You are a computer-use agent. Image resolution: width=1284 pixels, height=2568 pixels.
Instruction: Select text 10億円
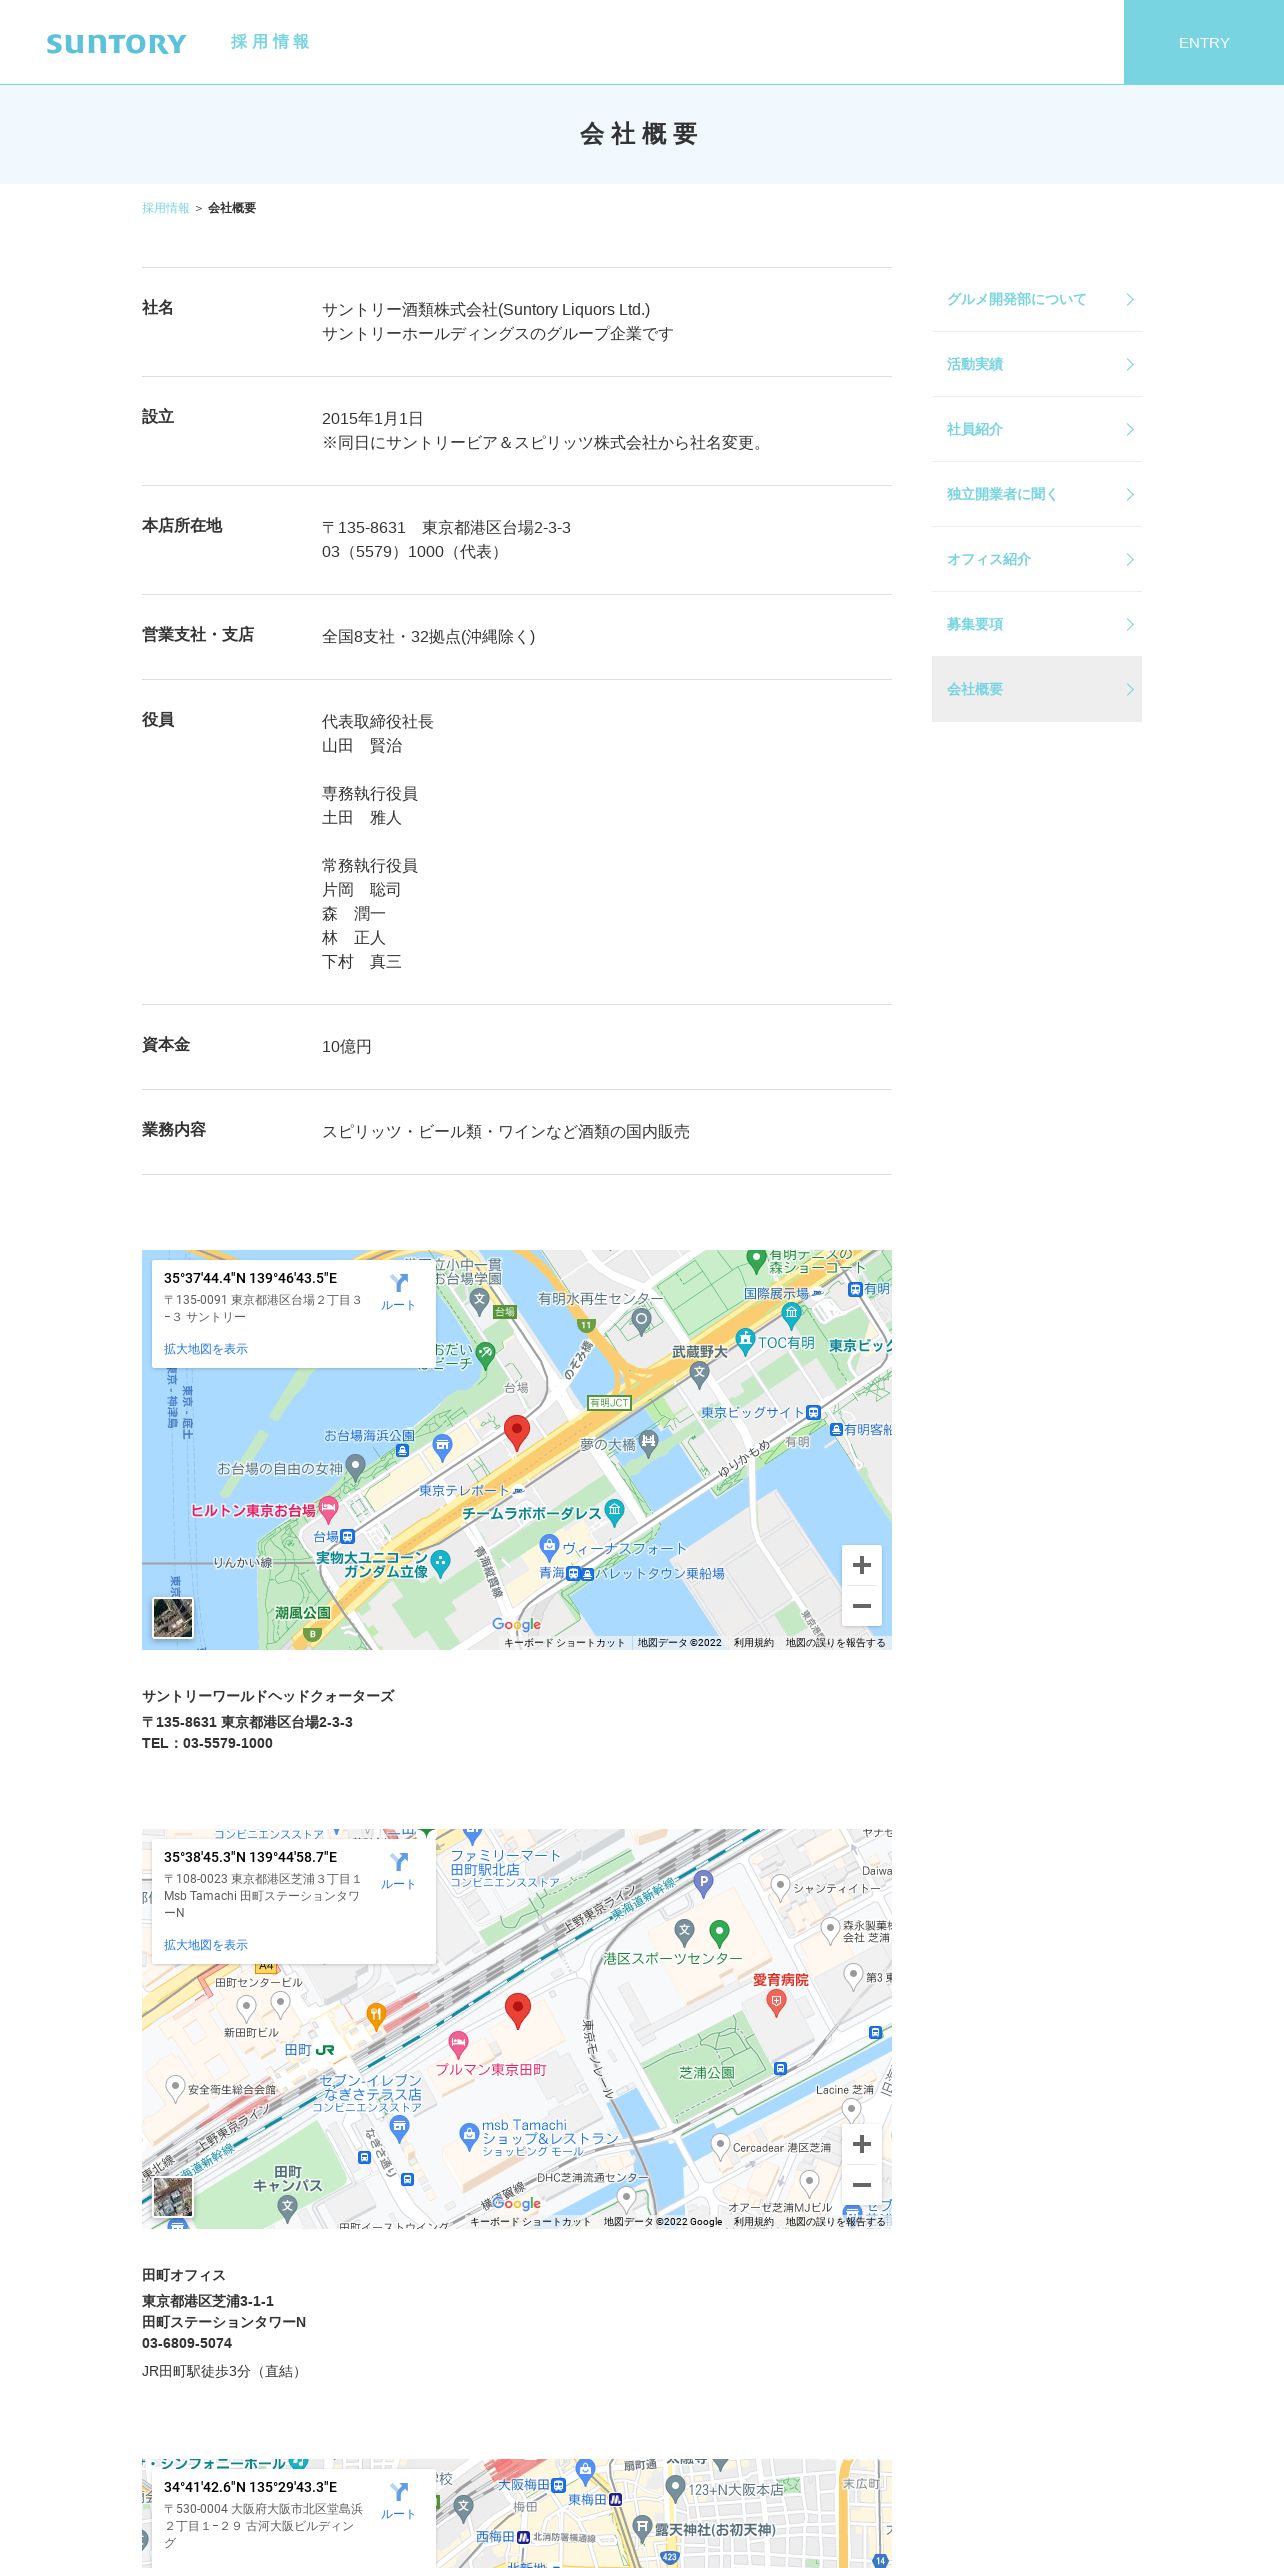(347, 1047)
